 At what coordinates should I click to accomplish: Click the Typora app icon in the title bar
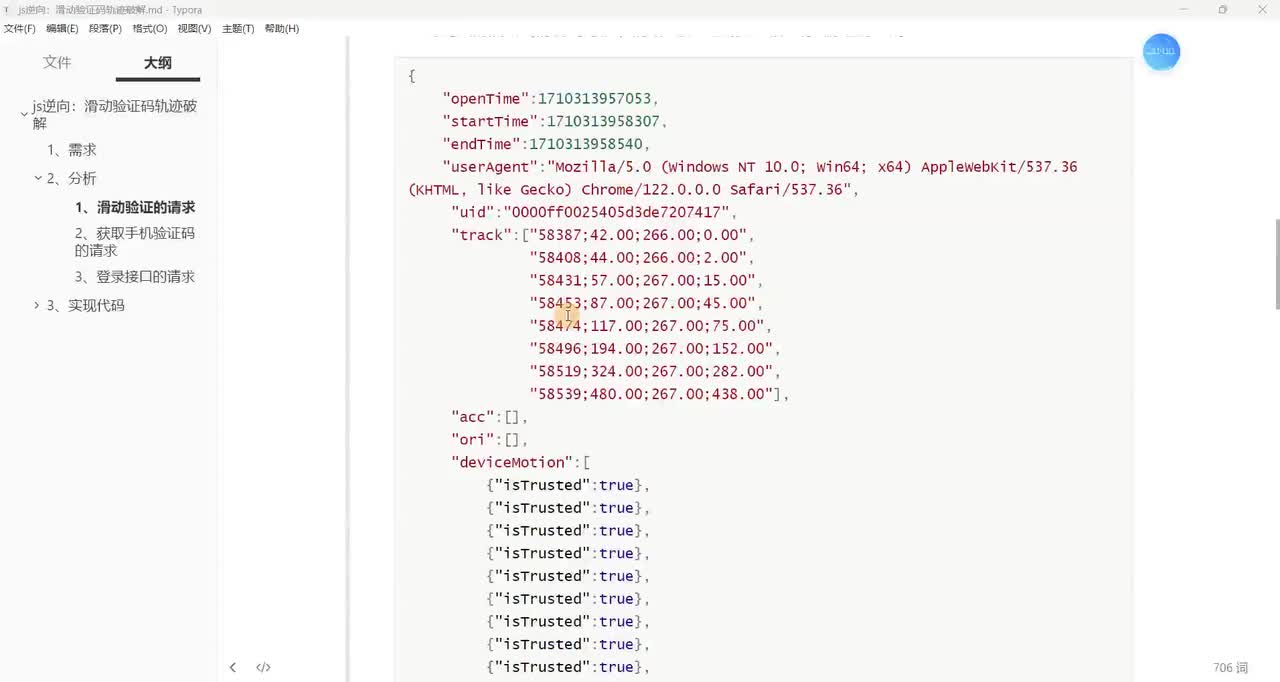[7, 10]
